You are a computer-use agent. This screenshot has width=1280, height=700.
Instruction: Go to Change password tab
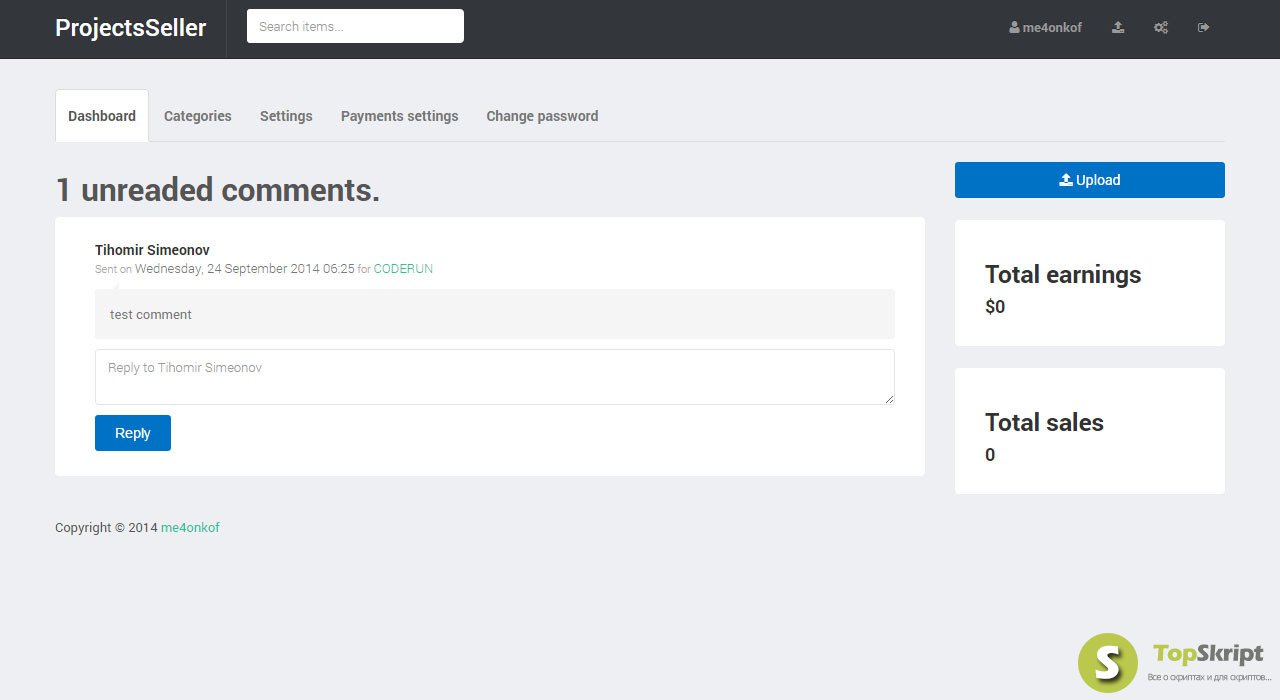pyautogui.click(x=542, y=116)
